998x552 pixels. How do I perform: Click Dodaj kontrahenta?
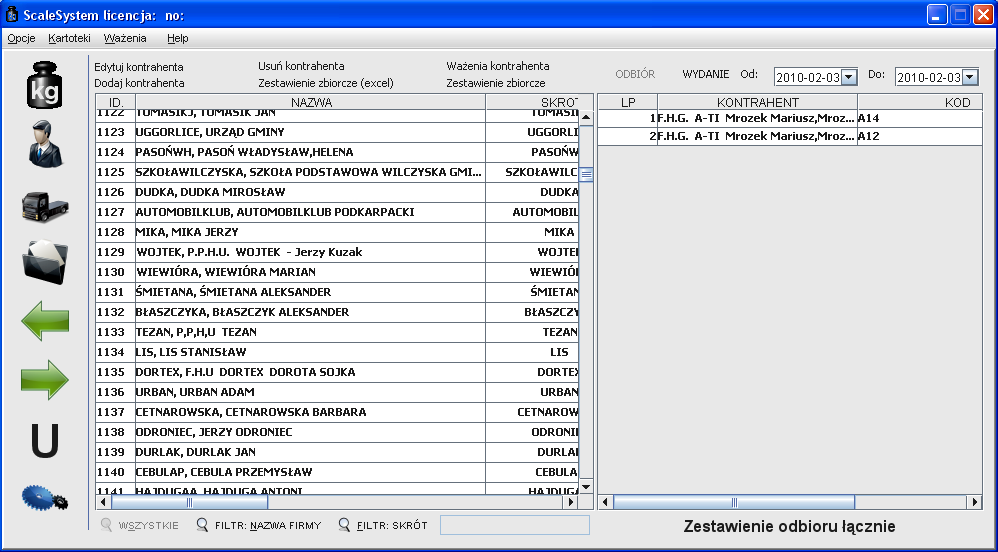pos(139,83)
